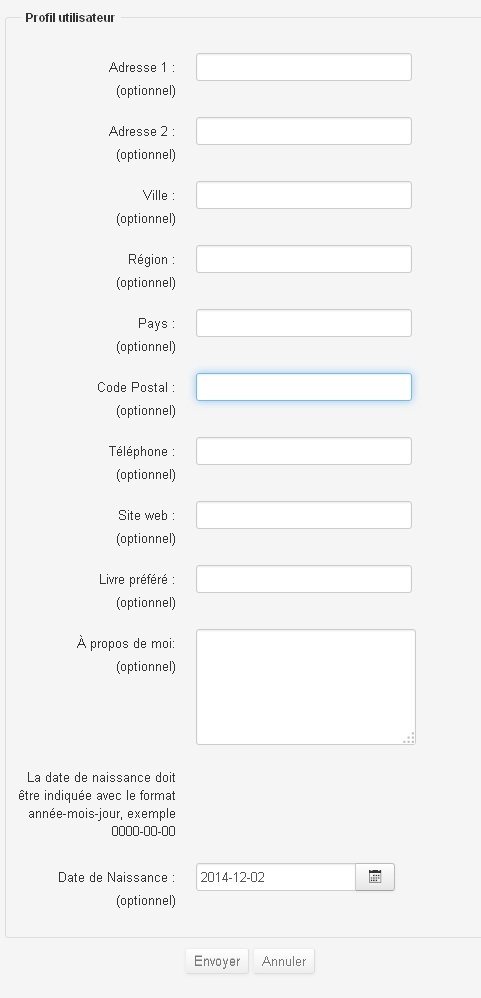Focus the Pays text box
Image resolution: width=481 pixels, height=998 pixels.
click(303, 323)
